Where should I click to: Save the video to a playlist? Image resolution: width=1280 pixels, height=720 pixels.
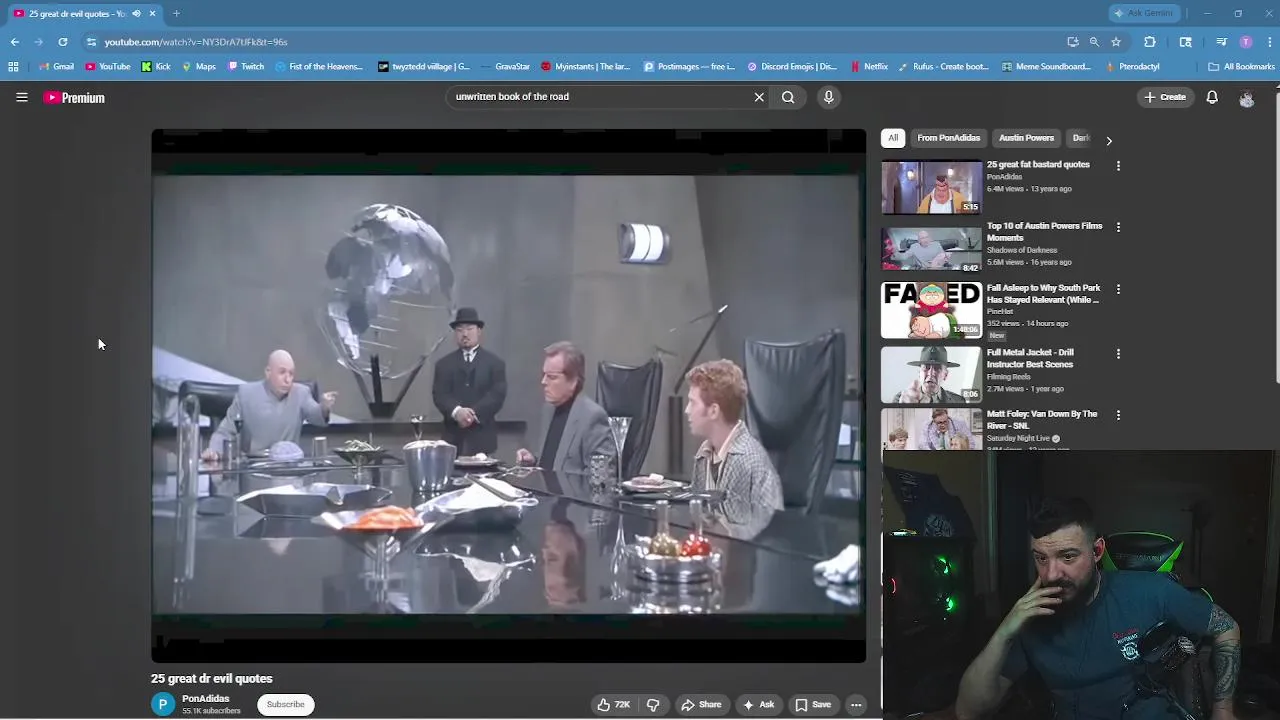[813, 705]
